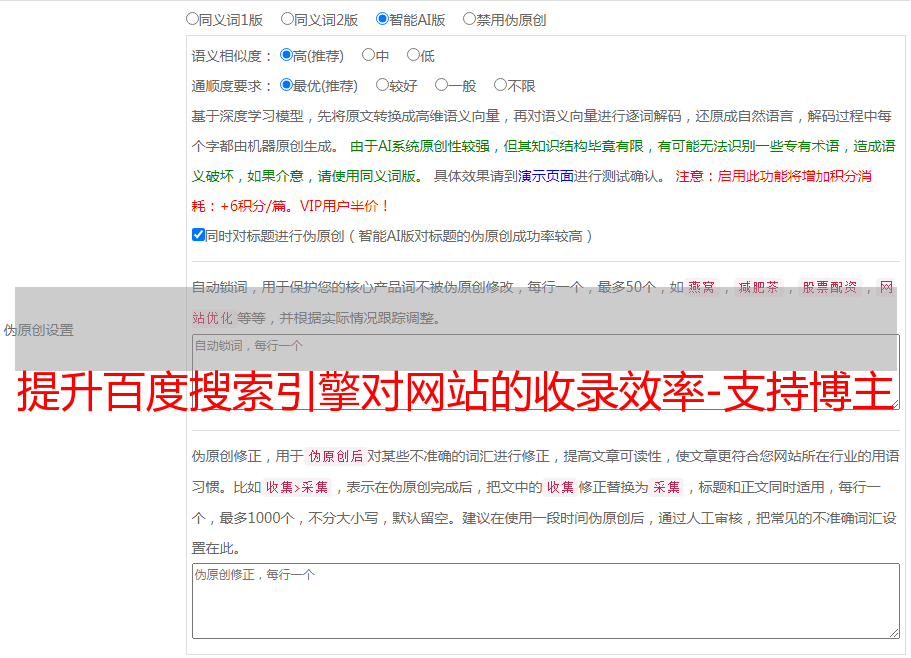Click the 收集>采集 example code tag
Screen dimensions: 911x658
coord(297,487)
